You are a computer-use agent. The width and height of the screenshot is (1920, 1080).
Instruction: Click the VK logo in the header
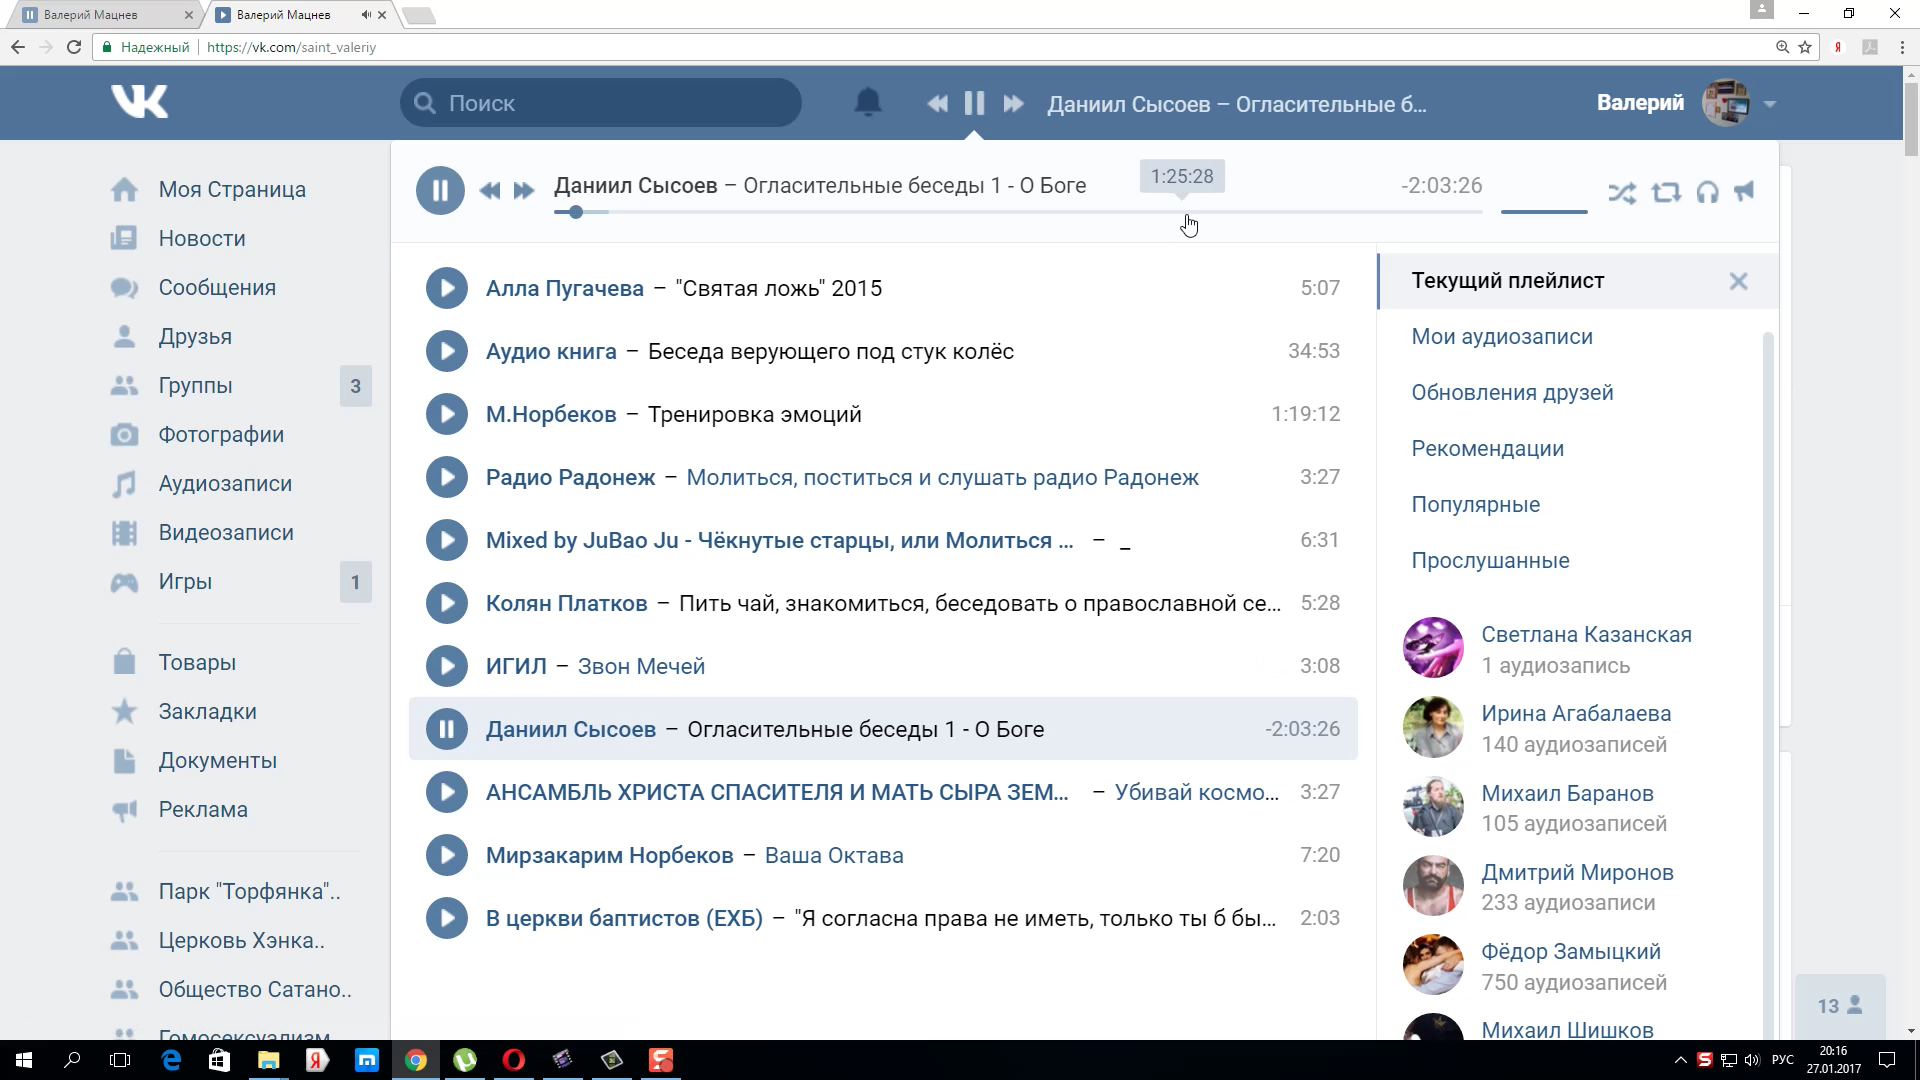[139, 102]
